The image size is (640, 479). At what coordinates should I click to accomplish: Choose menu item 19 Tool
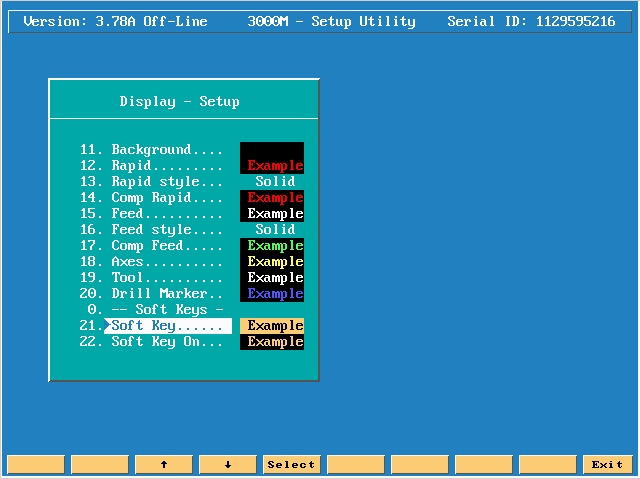[x=151, y=277]
